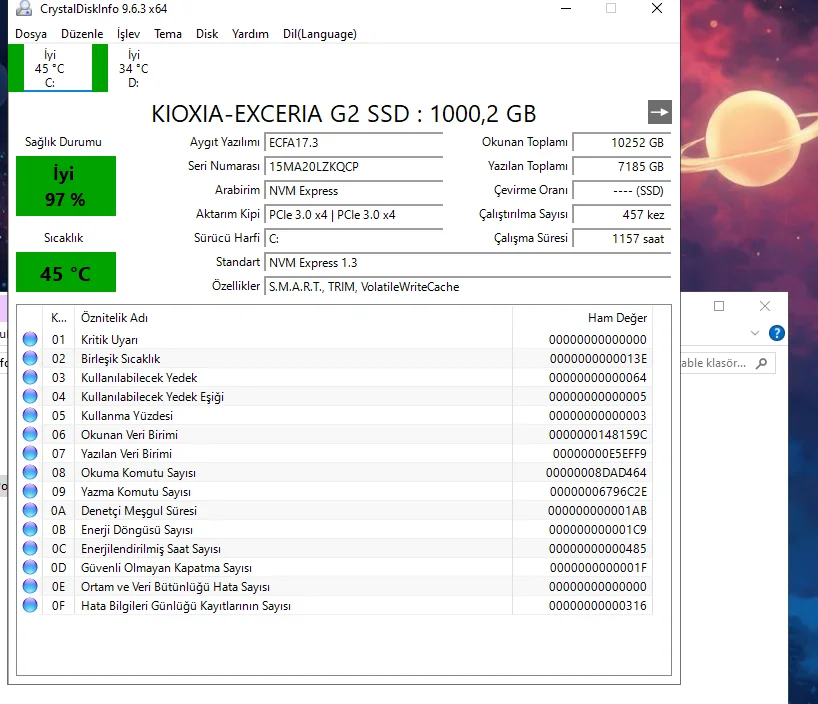Viewport: 818px width, 704px height.
Task: Click the status orb for Kullanılabilecek Yedek row
Action: [30, 377]
